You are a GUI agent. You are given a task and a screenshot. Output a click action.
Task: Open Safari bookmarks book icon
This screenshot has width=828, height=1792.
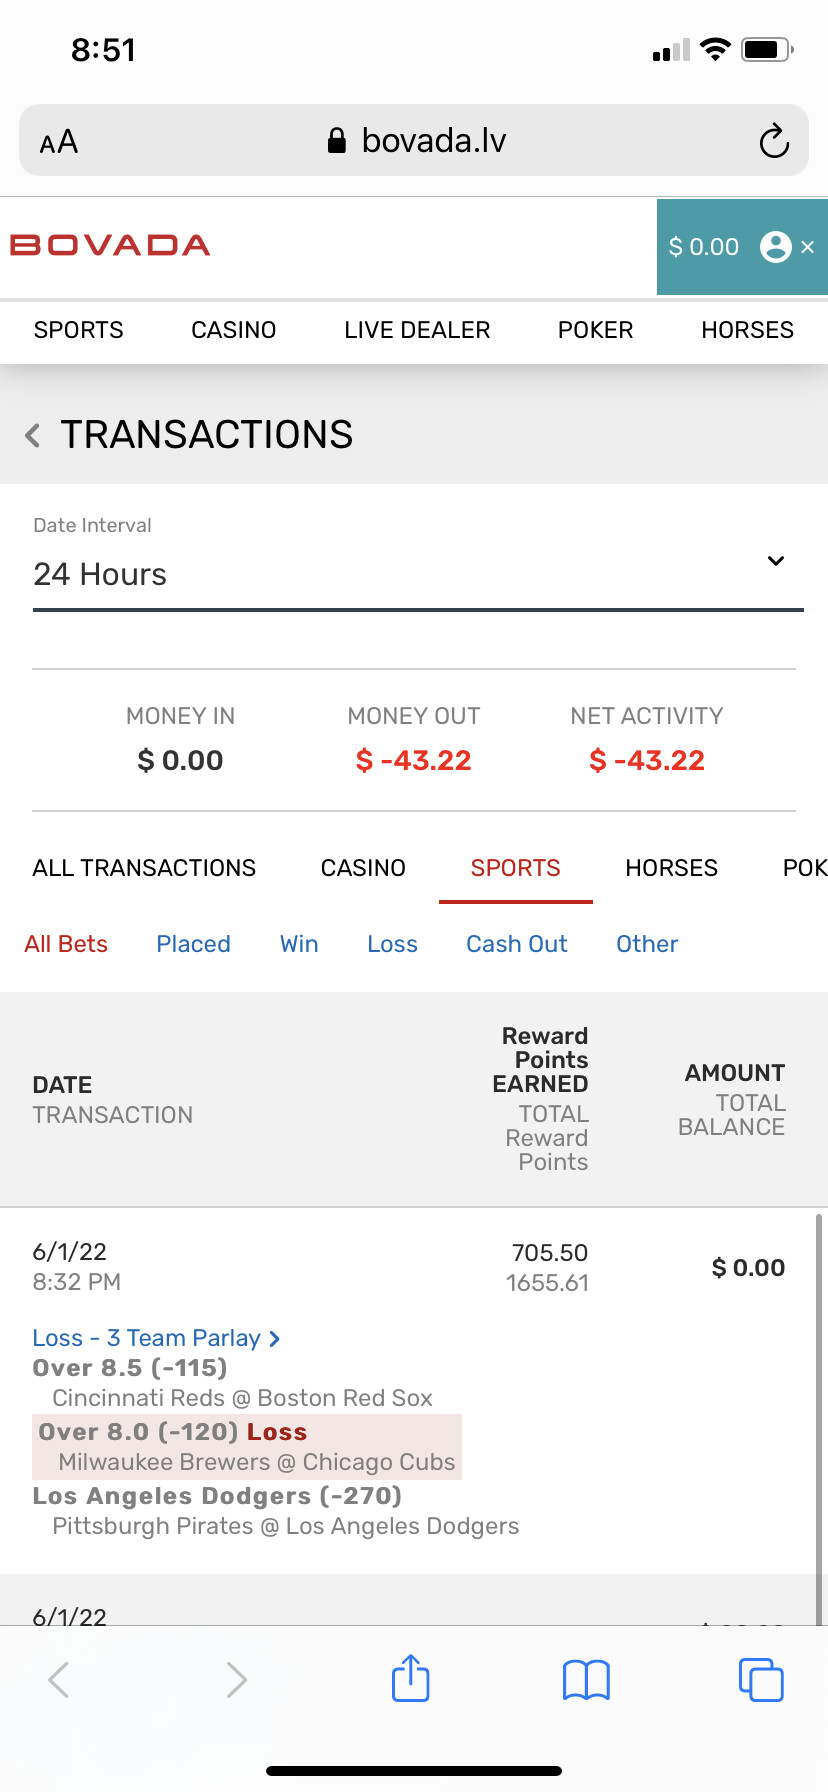pos(586,1680)
